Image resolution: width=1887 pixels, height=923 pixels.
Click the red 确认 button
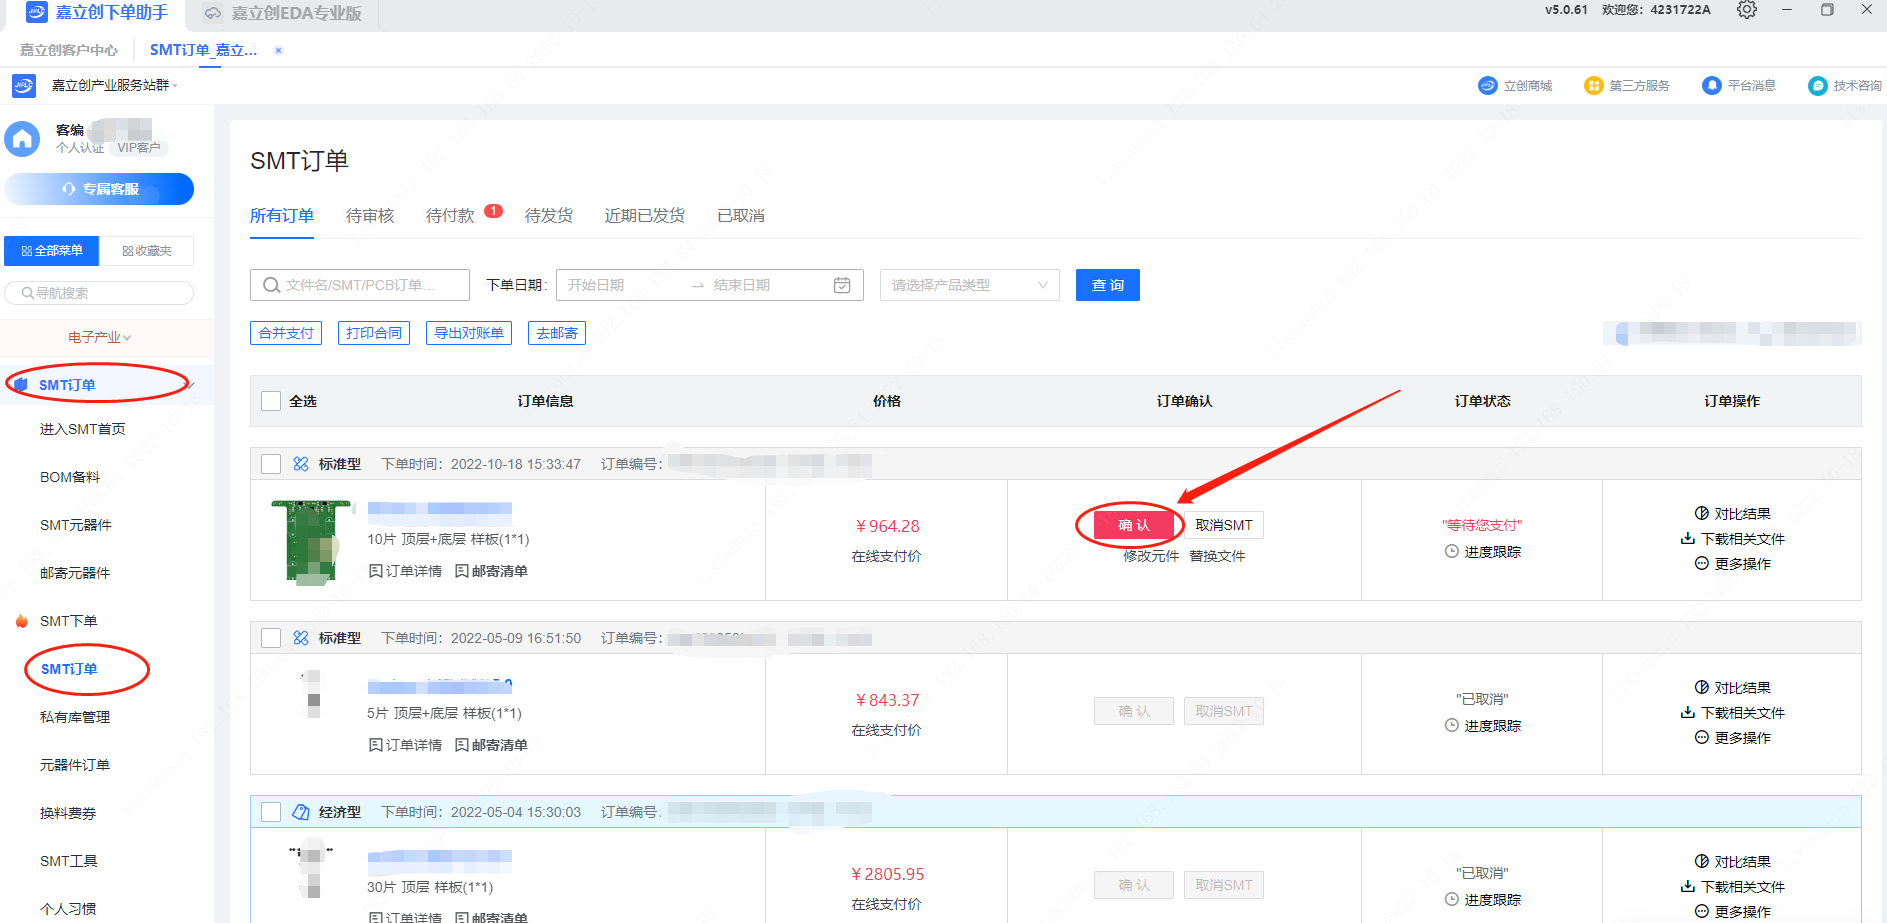point(1133,525)
